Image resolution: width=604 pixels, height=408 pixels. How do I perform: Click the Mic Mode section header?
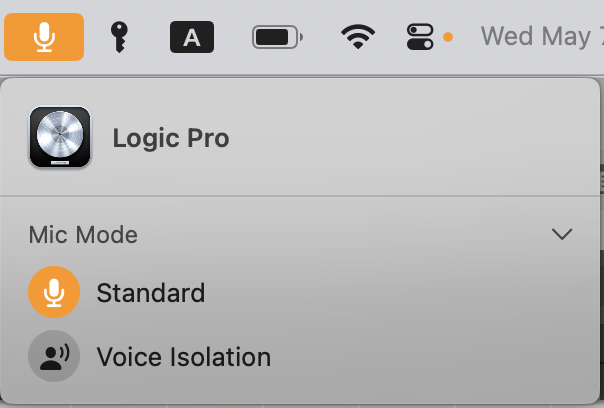point(83,235)
